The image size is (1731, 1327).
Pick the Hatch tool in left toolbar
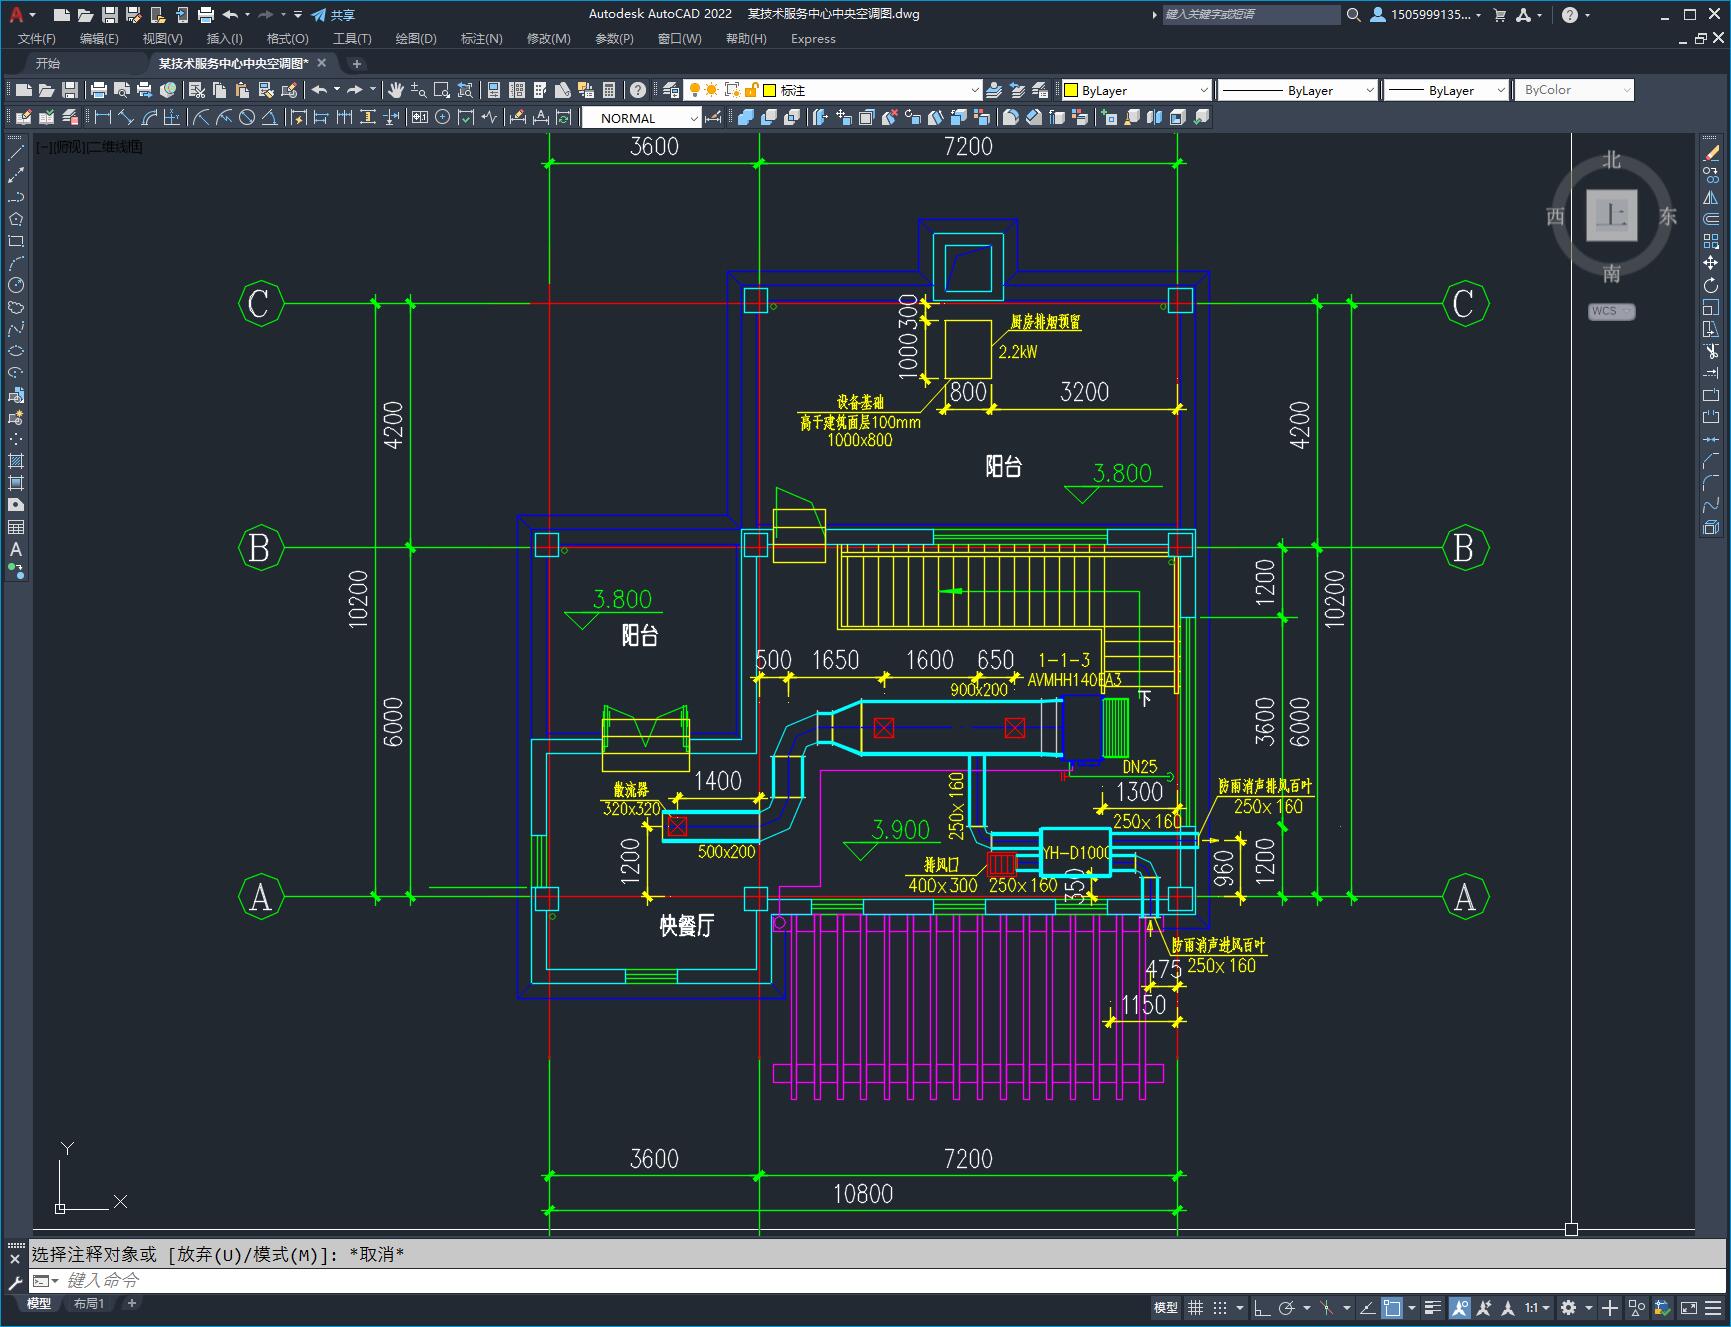pos(16,461)
